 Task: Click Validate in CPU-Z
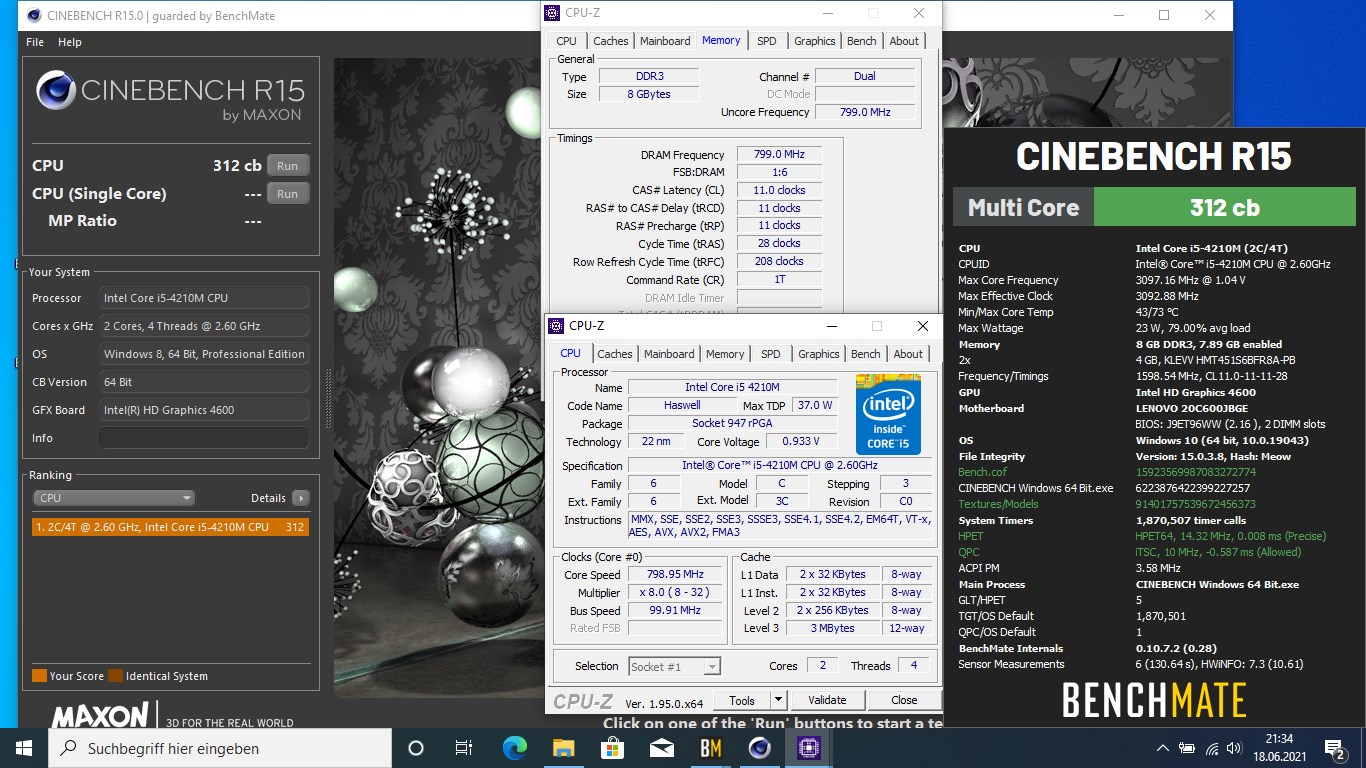tap(827, 700)
